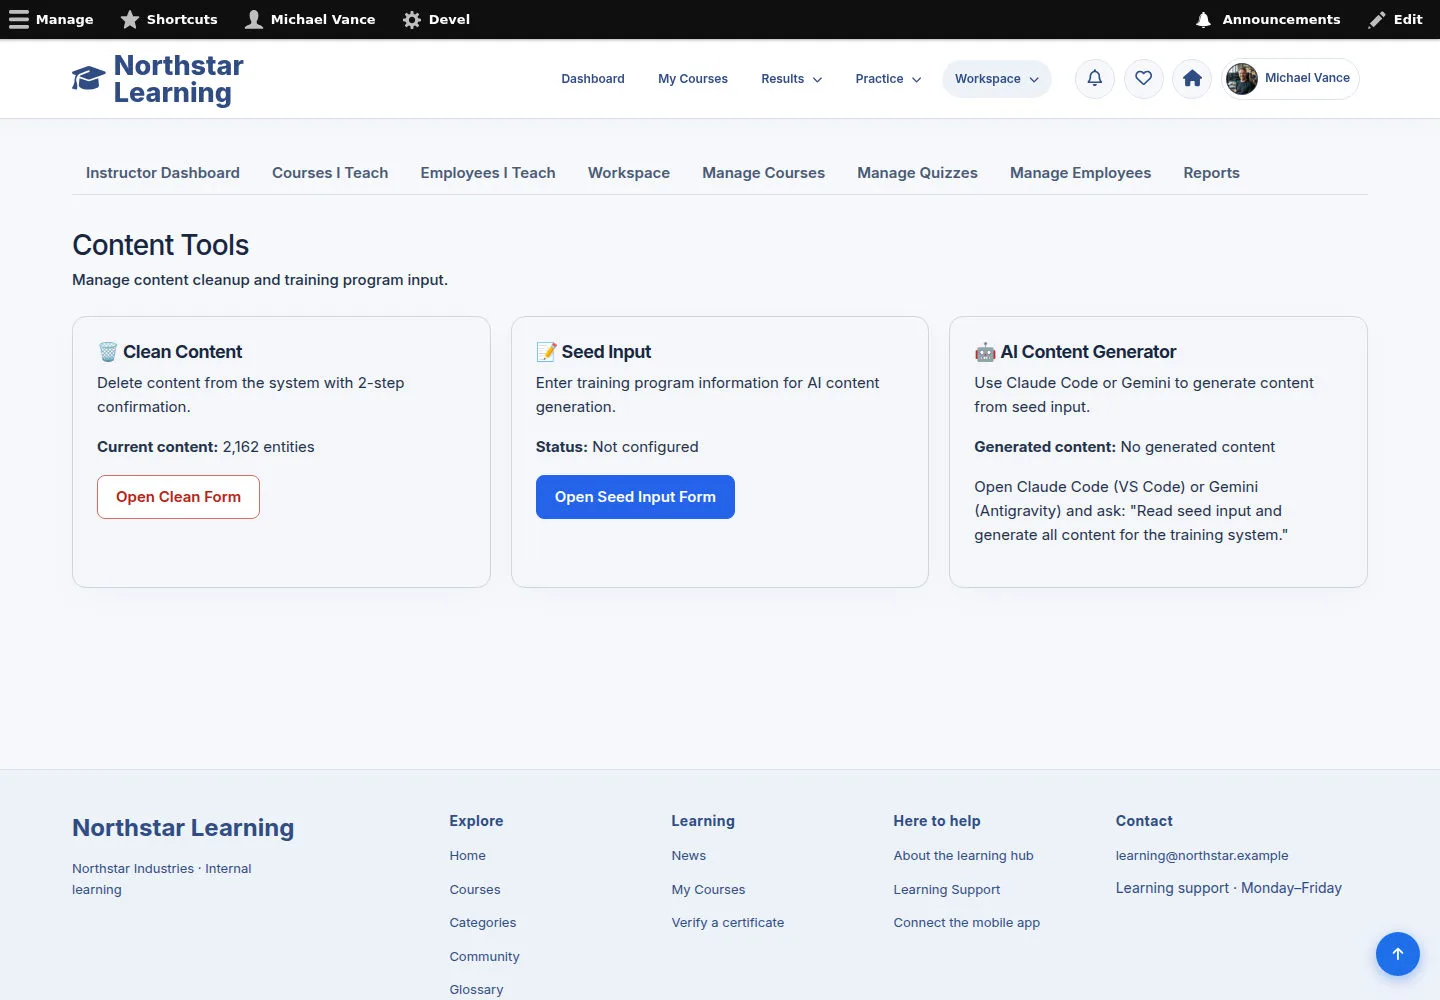Image resolution: width=1440 pixels, height=1000 pixels.
Task: Click the learning@northstar.example email link
Action: click(x=1202, y=856)
